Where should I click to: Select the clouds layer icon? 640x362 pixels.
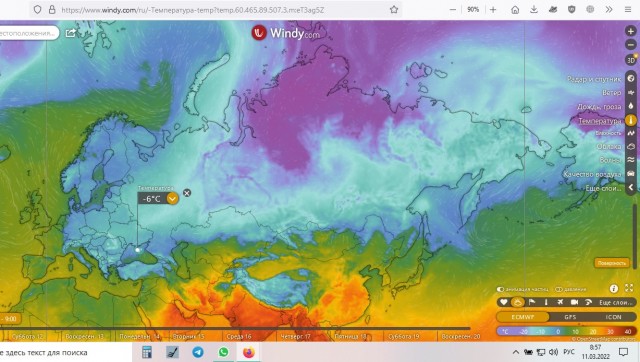click(631, 146)
